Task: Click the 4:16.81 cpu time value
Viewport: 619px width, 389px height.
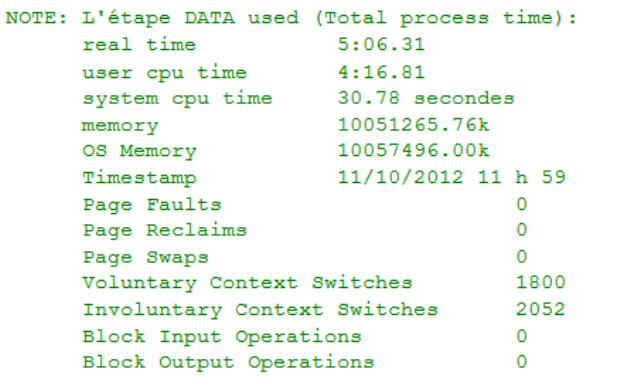Action: [x=381, y=72]
